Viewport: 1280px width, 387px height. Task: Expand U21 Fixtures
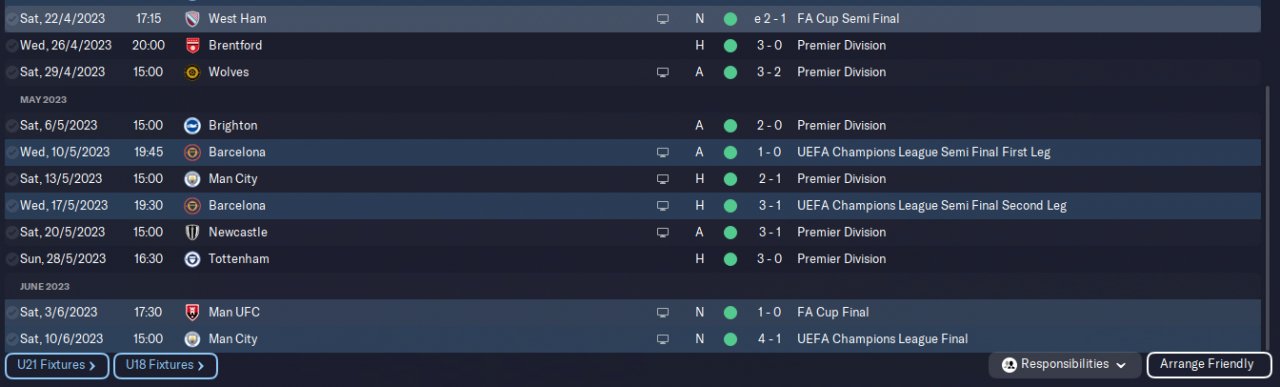(x=56, y=366)
